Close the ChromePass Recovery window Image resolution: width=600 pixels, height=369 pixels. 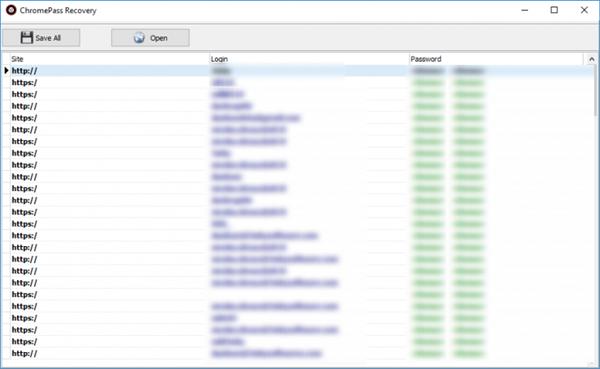(584, 10)
